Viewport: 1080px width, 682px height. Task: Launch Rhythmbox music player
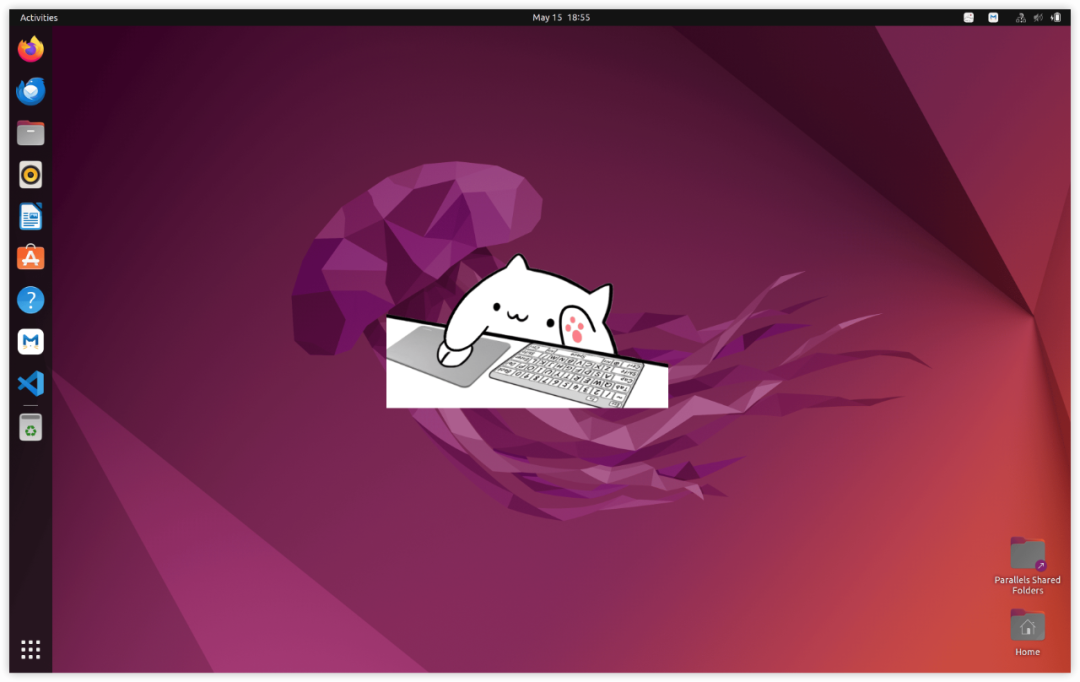30,175
